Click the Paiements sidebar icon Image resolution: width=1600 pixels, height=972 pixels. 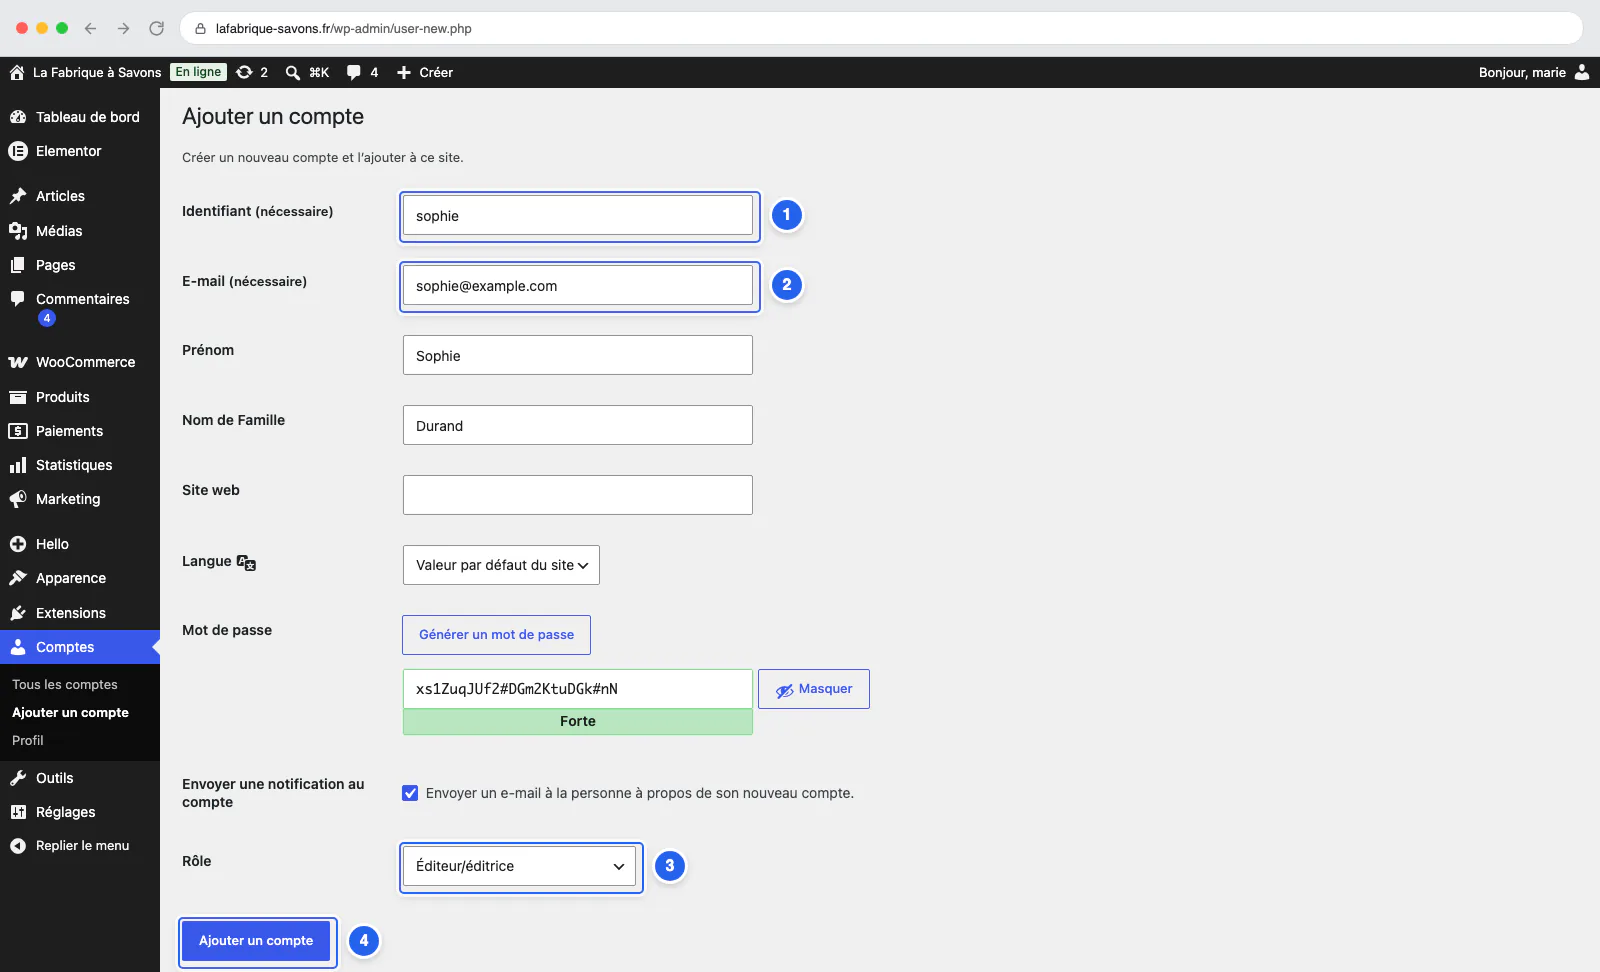[x=18, y=431]
